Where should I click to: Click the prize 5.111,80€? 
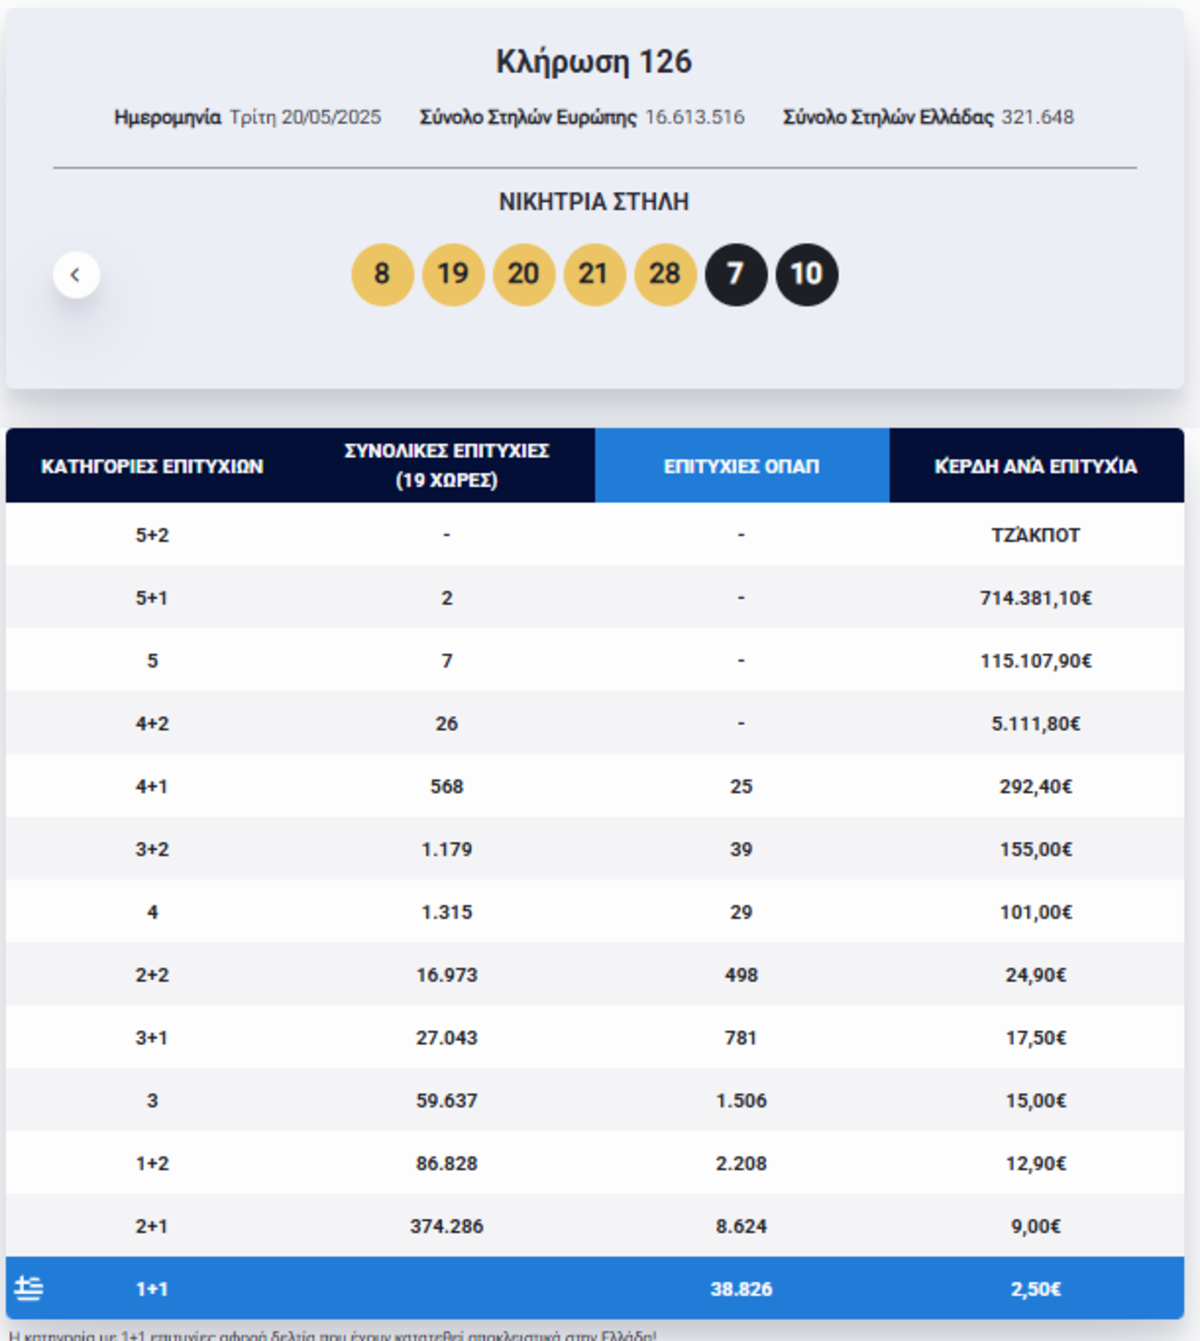click(x=1036, y=724)
